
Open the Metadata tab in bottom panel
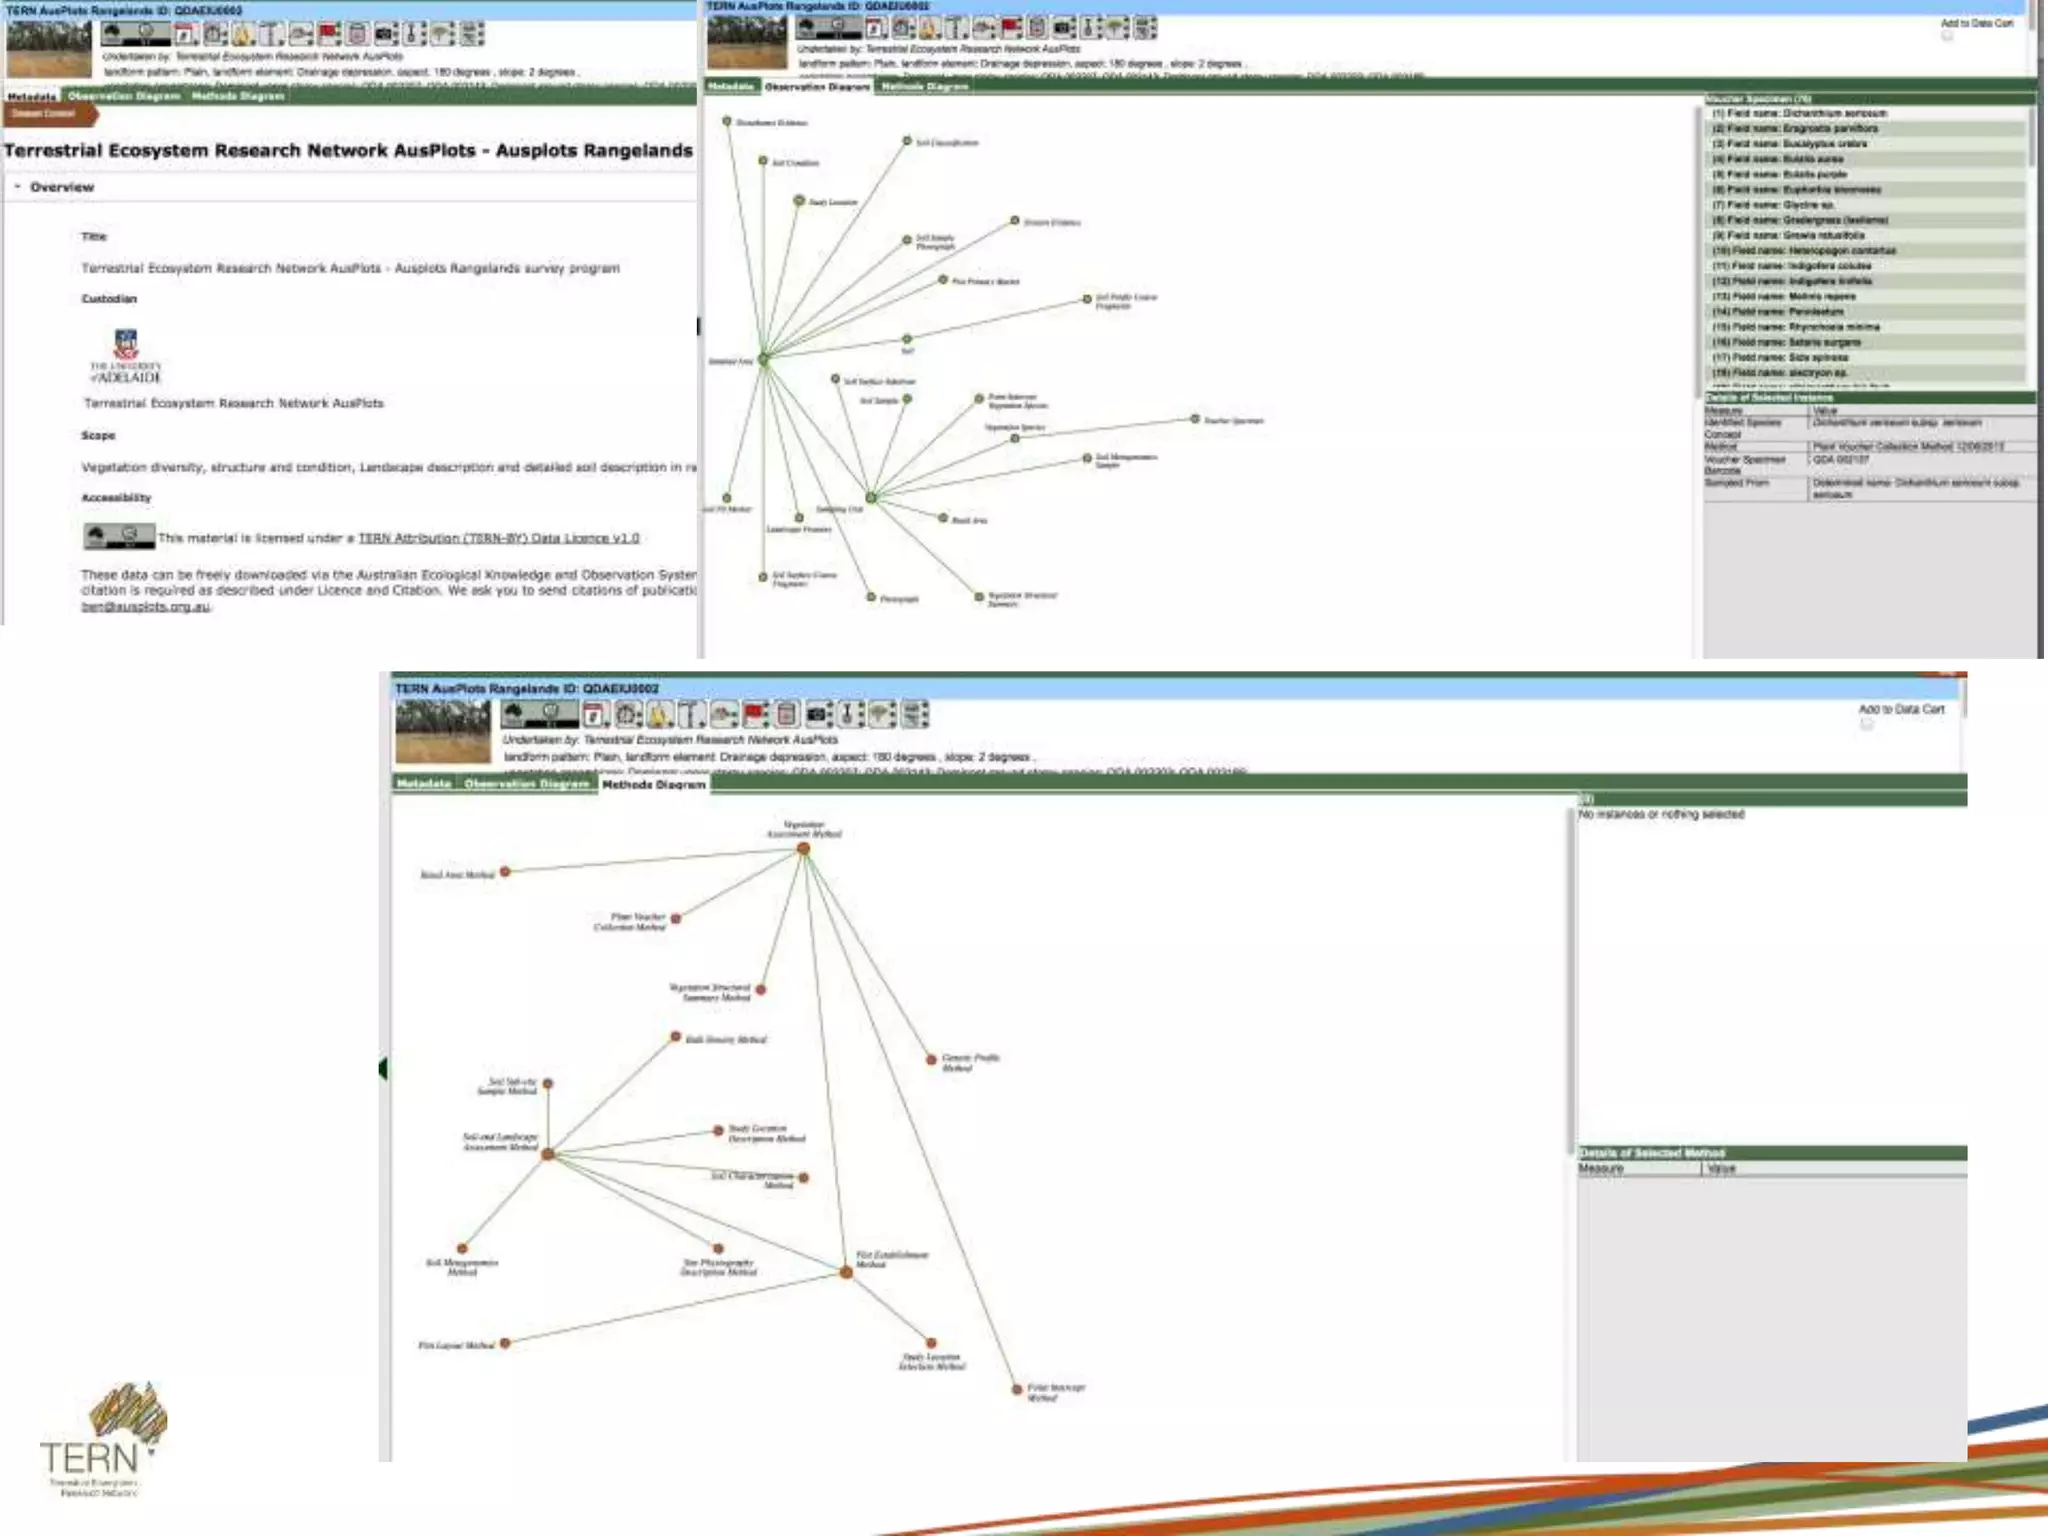pyautogui.click(x=424, y=784)
